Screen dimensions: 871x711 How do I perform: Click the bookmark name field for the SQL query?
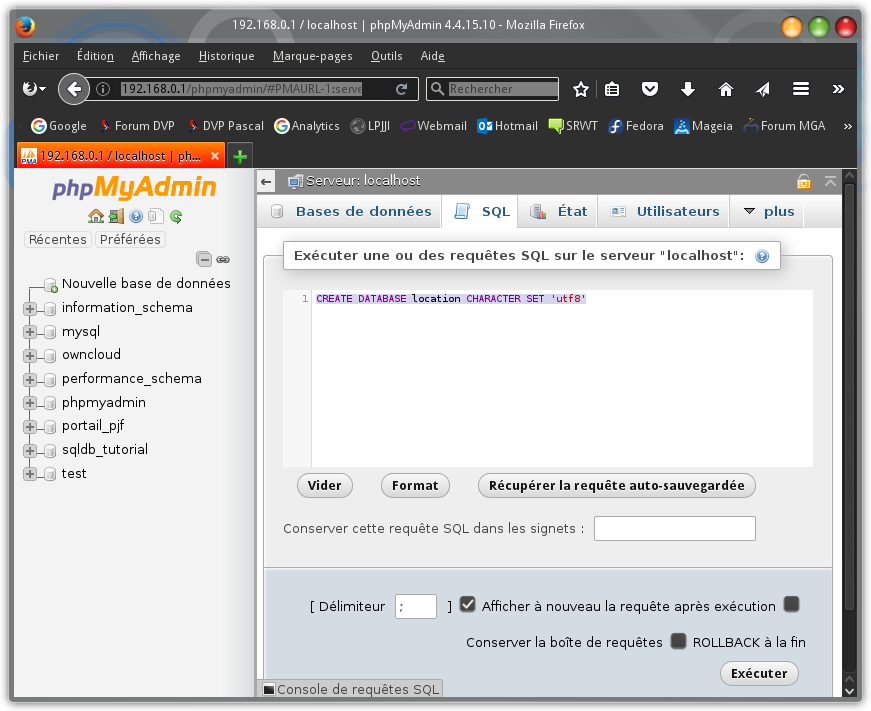tap(674, 528)
